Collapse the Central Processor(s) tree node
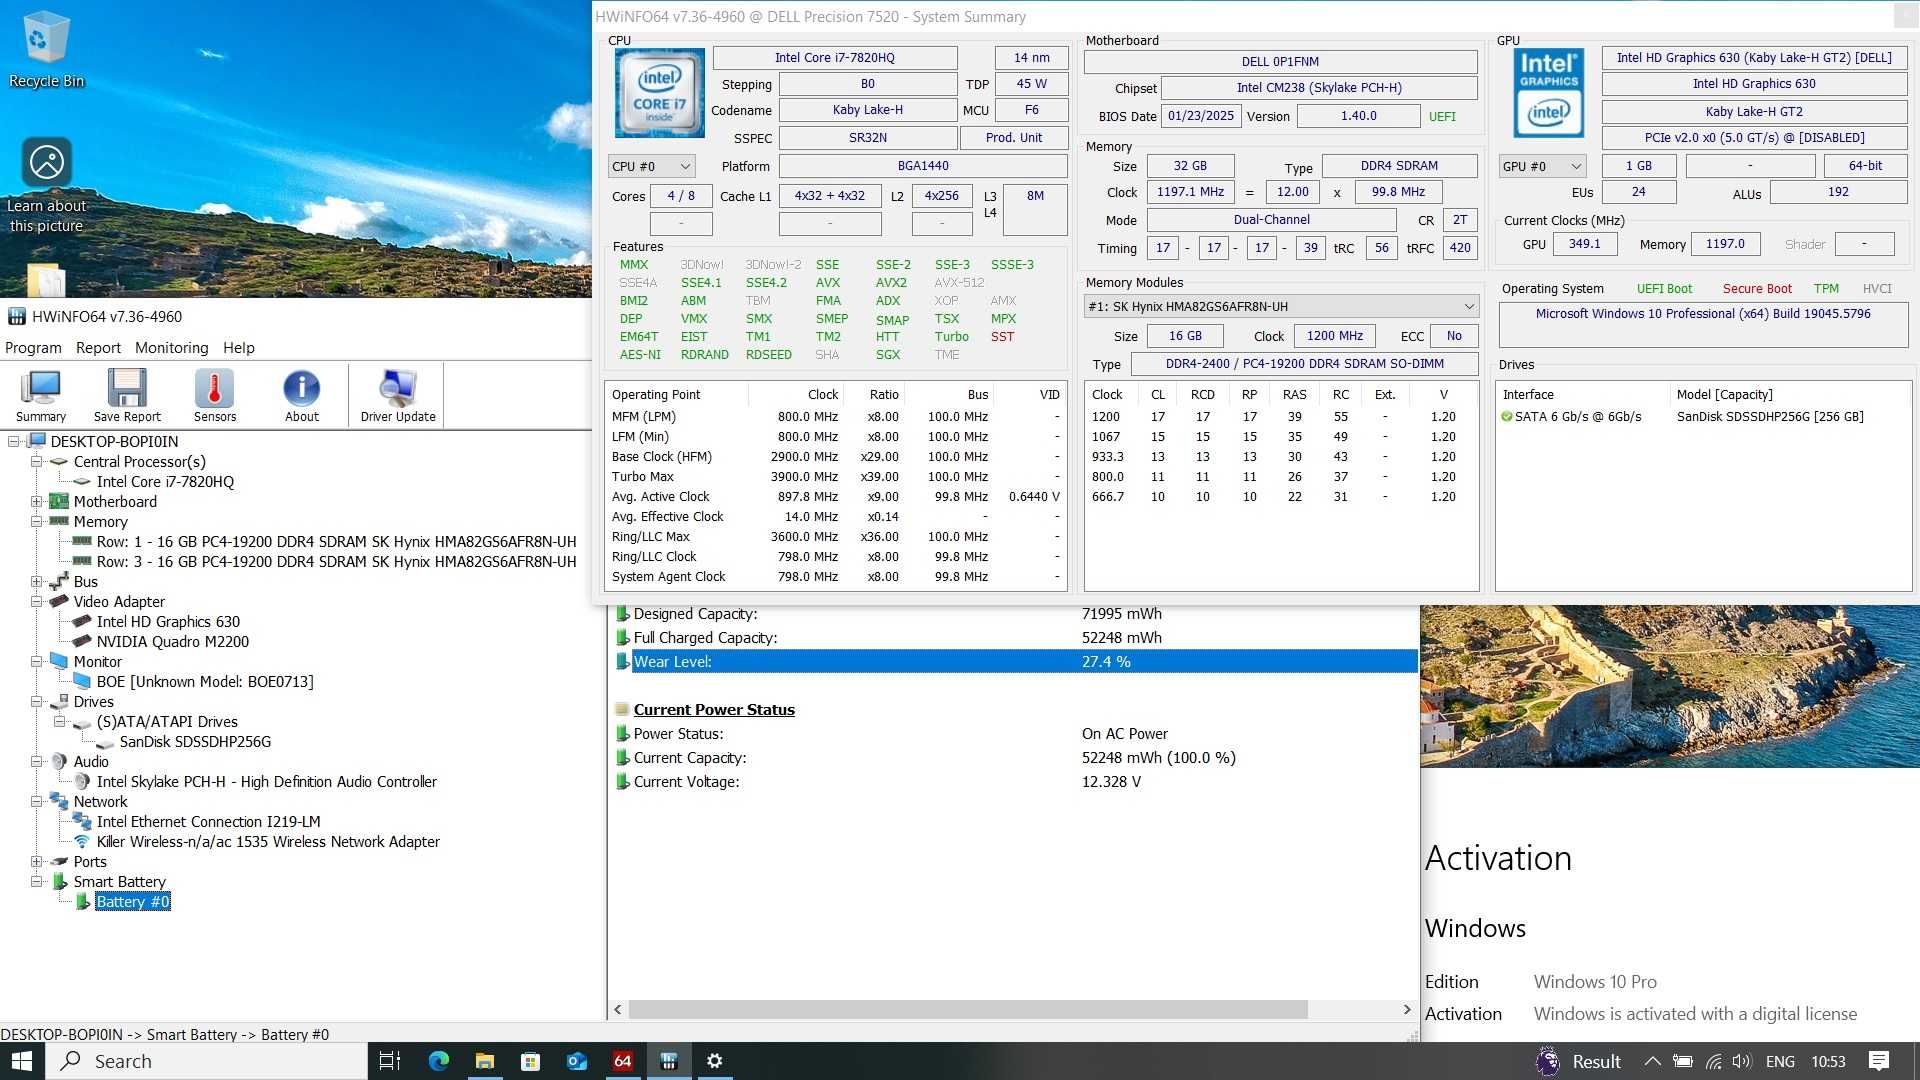Viewport: 1920px width, 1080px height. (x=36, y=461)
